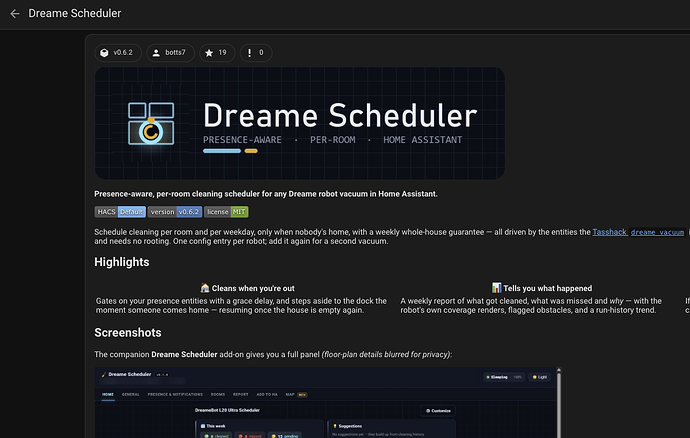Viewport: 690px width, 438px height.
Task: Open the botts7 author chip
Action: (x=170, y=53)
